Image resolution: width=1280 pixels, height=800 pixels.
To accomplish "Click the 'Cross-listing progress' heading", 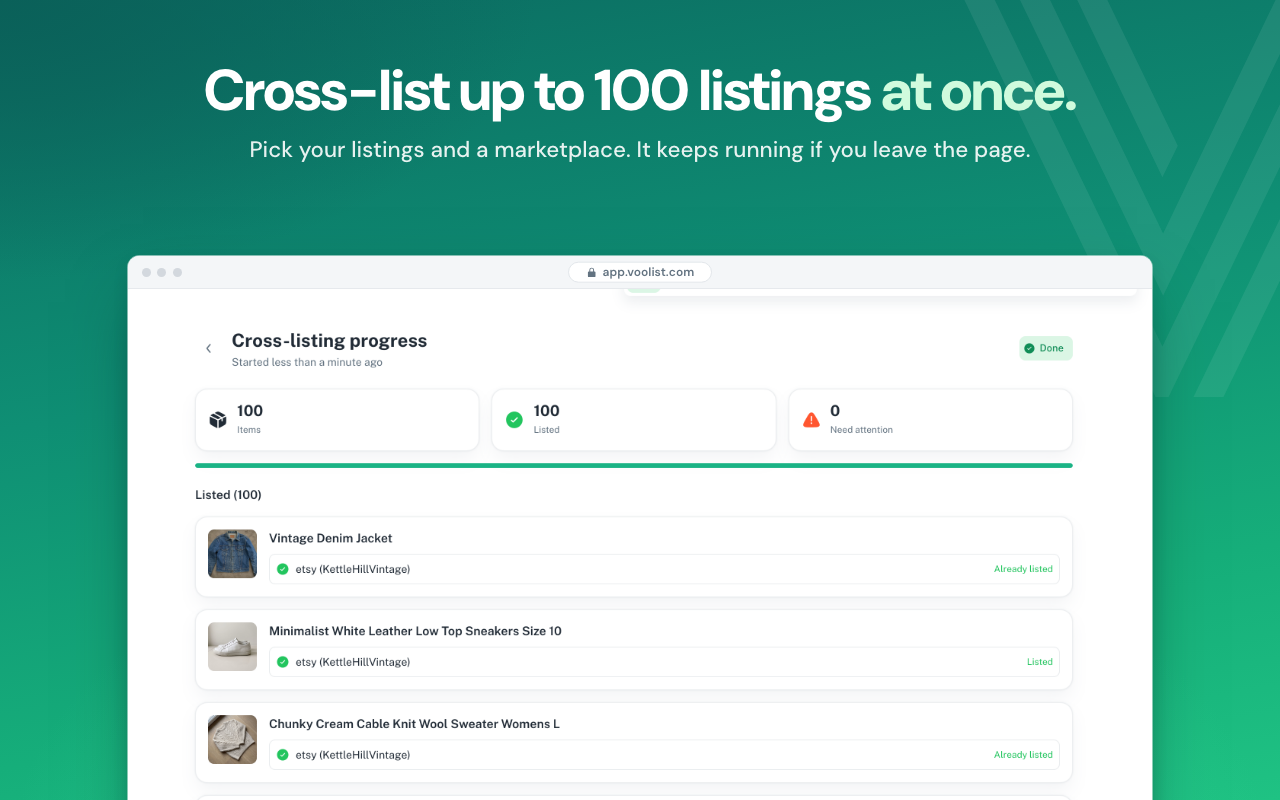I will (329, 341).
